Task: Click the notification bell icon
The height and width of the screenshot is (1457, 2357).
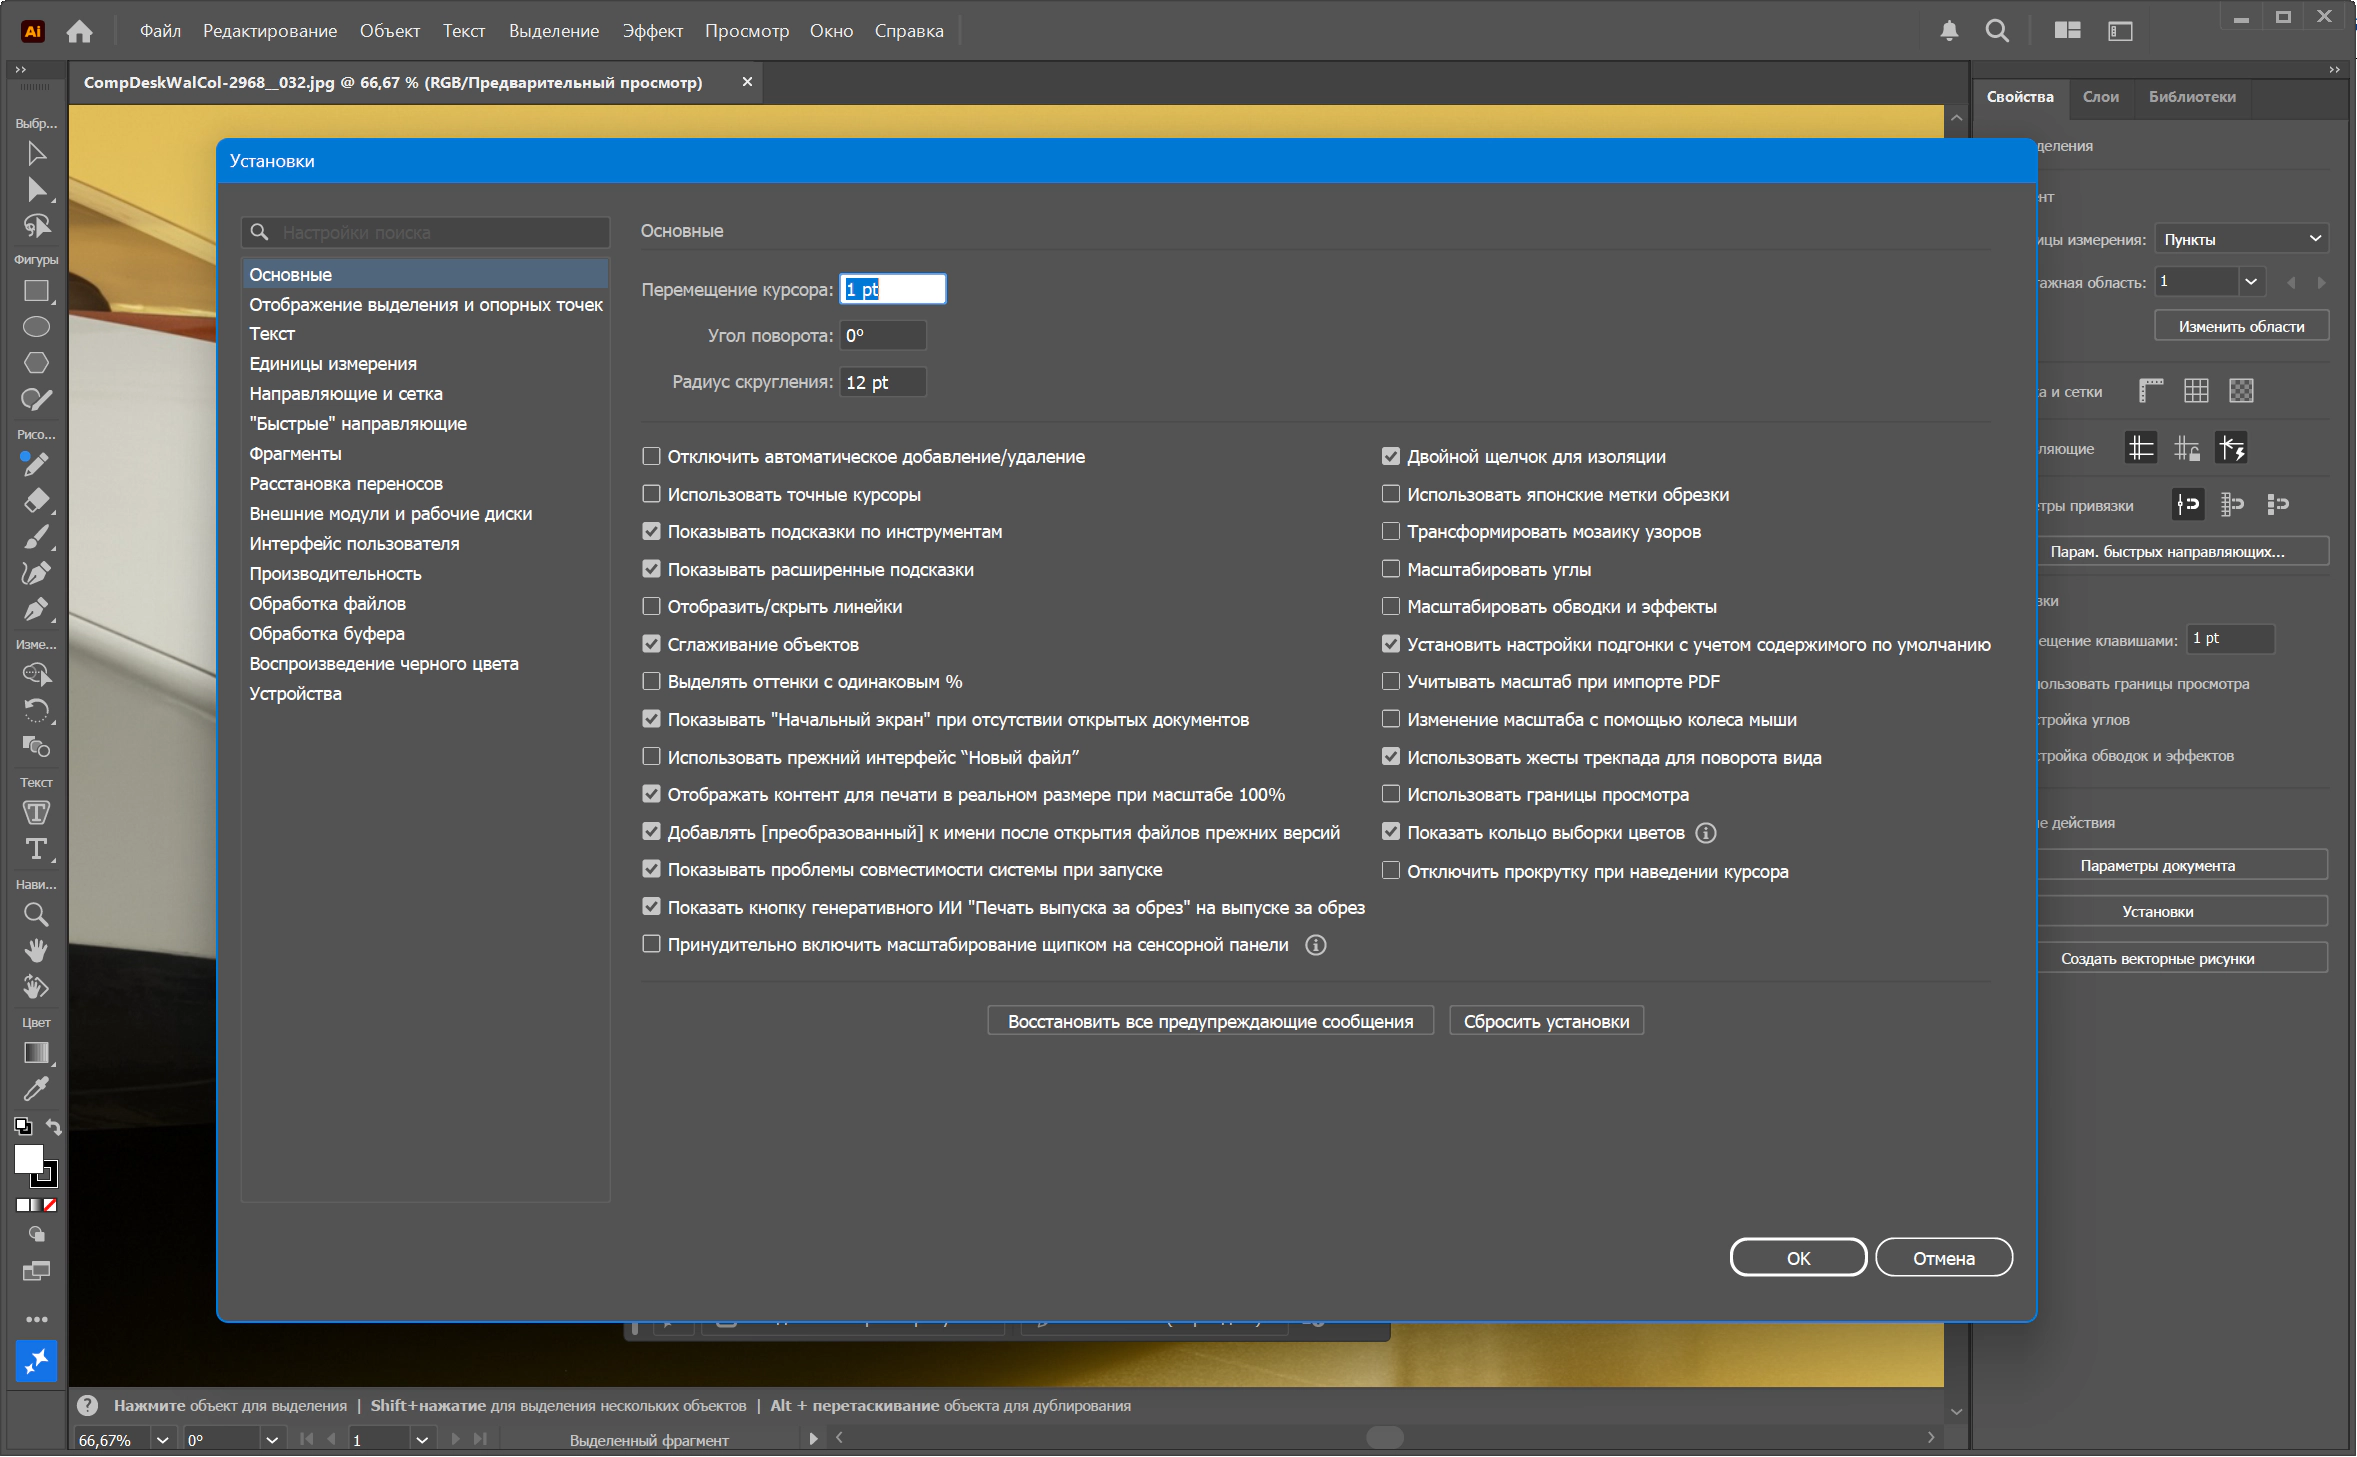Action: click(x=1949, y=31)
